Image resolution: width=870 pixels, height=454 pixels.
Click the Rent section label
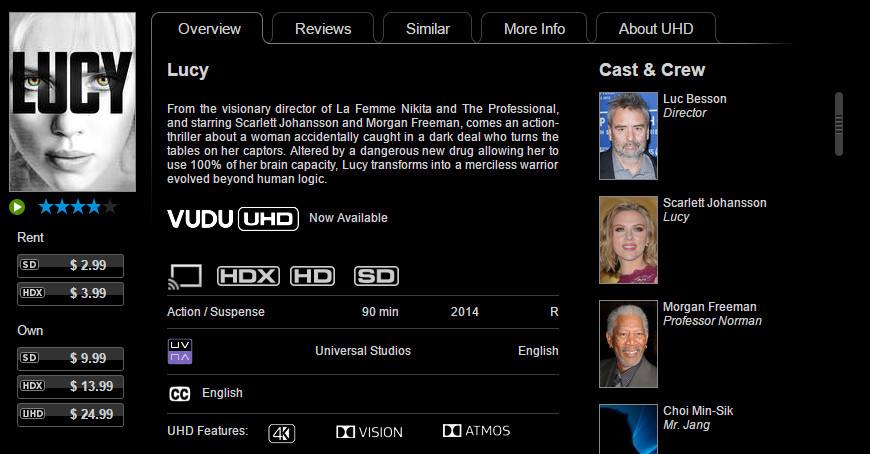tap(31, 238)
